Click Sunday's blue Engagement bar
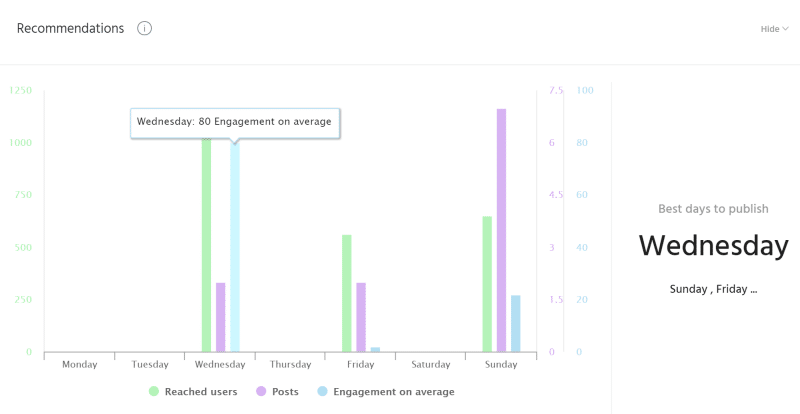The image size is (800, 414). [516, 323]
